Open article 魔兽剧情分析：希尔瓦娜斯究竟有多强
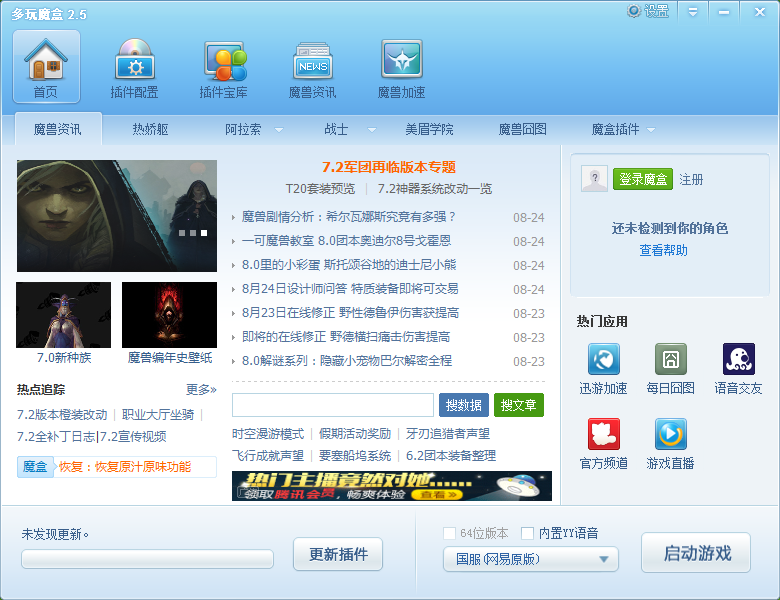The width and height of the screenshot is (780, 600). 349,217
